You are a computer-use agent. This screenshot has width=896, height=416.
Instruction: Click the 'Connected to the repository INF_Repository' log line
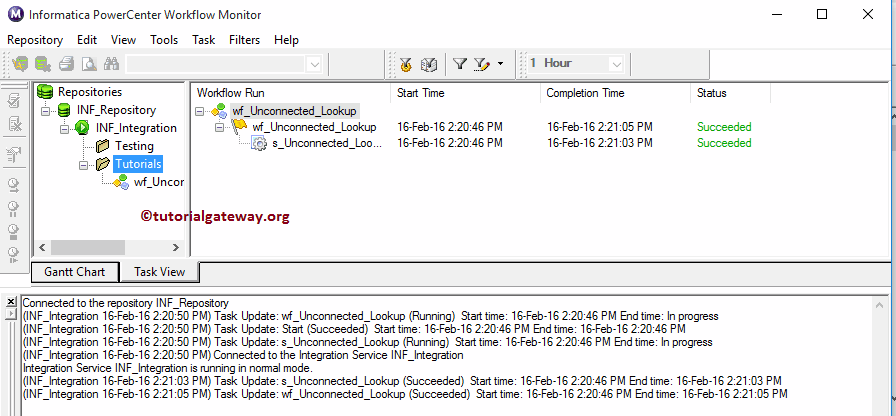click(x=125, y=303)
